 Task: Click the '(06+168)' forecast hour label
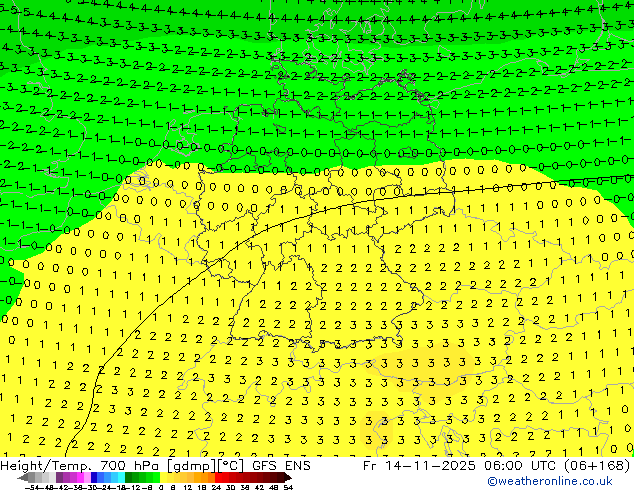click(598, 465)
